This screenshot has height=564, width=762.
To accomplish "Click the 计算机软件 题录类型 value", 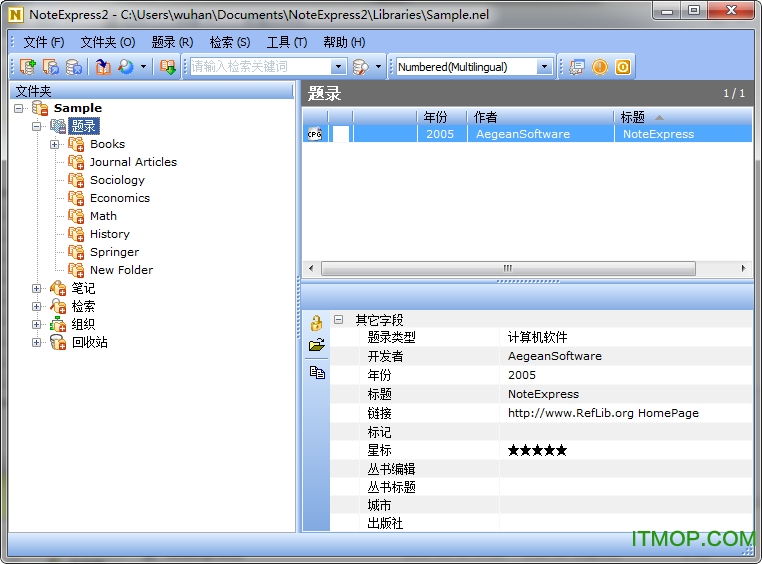I will (x=537, y=337).
